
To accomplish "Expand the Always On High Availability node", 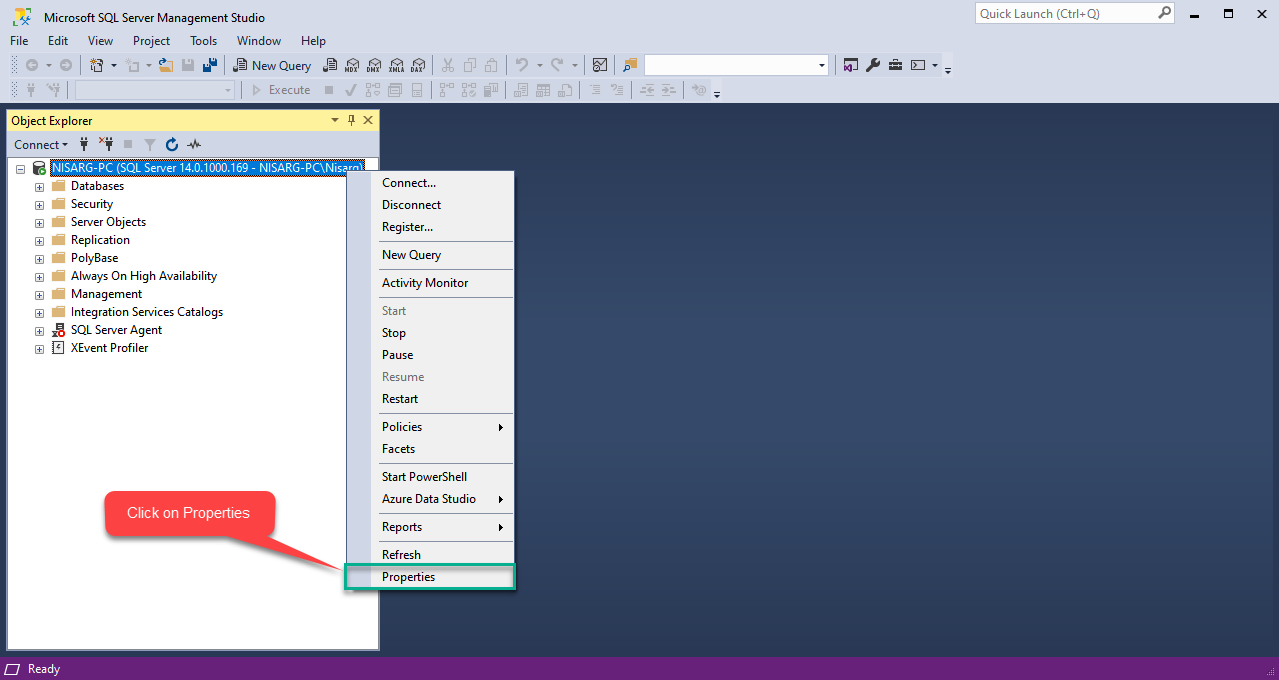I will 40,277.
